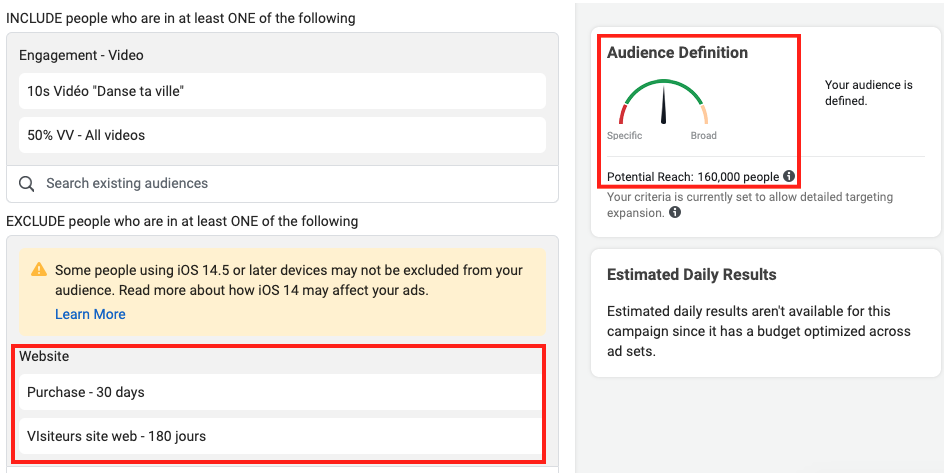Viewport: 944px width, 473px height.
Task: Click the Specific label under the gauge
Action: click(624, 136)
